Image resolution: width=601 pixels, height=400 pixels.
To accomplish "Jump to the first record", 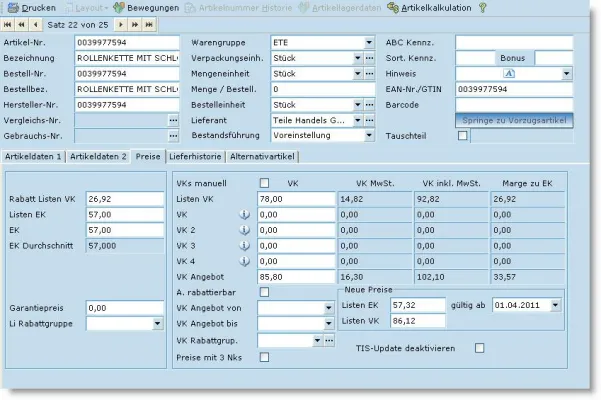I will [x=9, y=22].
